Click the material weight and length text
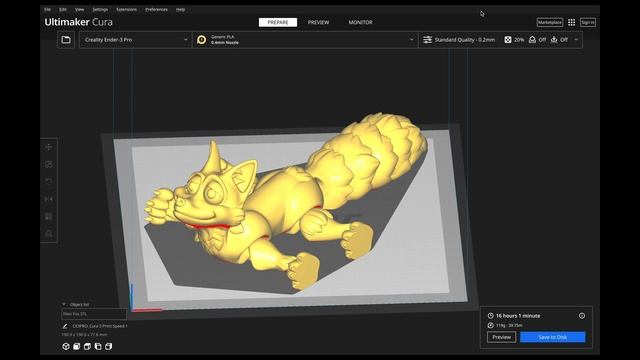Screen dimensions: 640x360 509,325
